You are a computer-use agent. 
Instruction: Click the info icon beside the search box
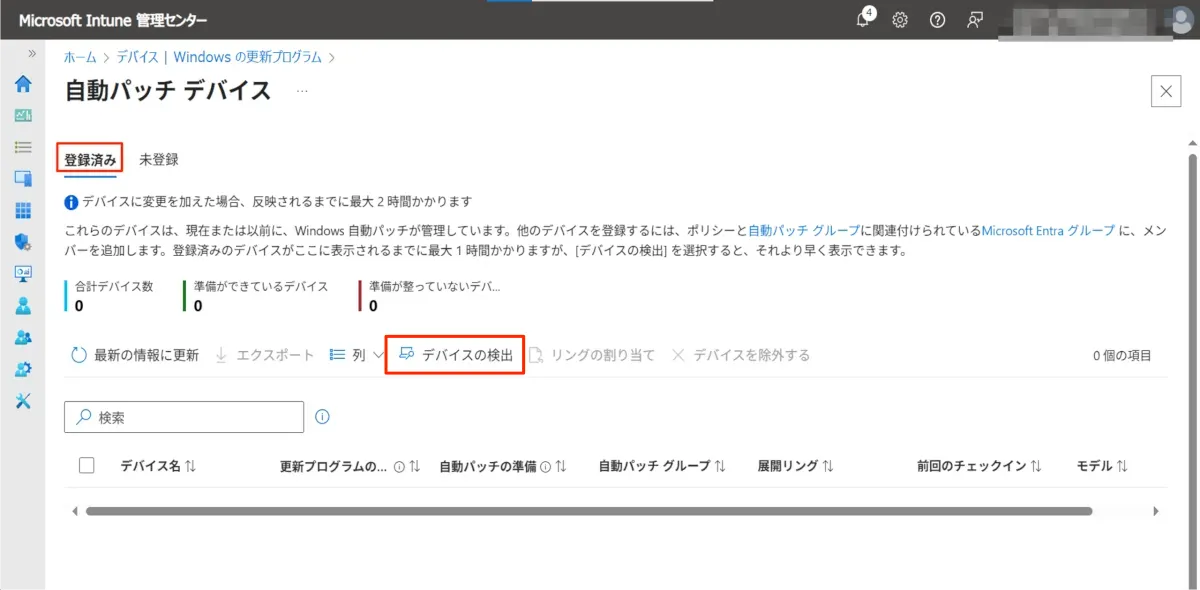tap(322, 417)
